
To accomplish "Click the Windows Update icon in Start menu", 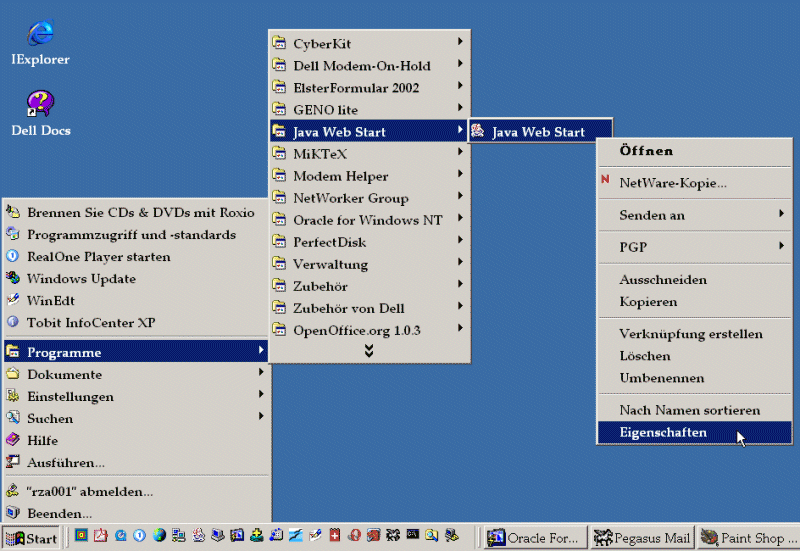I will 13,278.
